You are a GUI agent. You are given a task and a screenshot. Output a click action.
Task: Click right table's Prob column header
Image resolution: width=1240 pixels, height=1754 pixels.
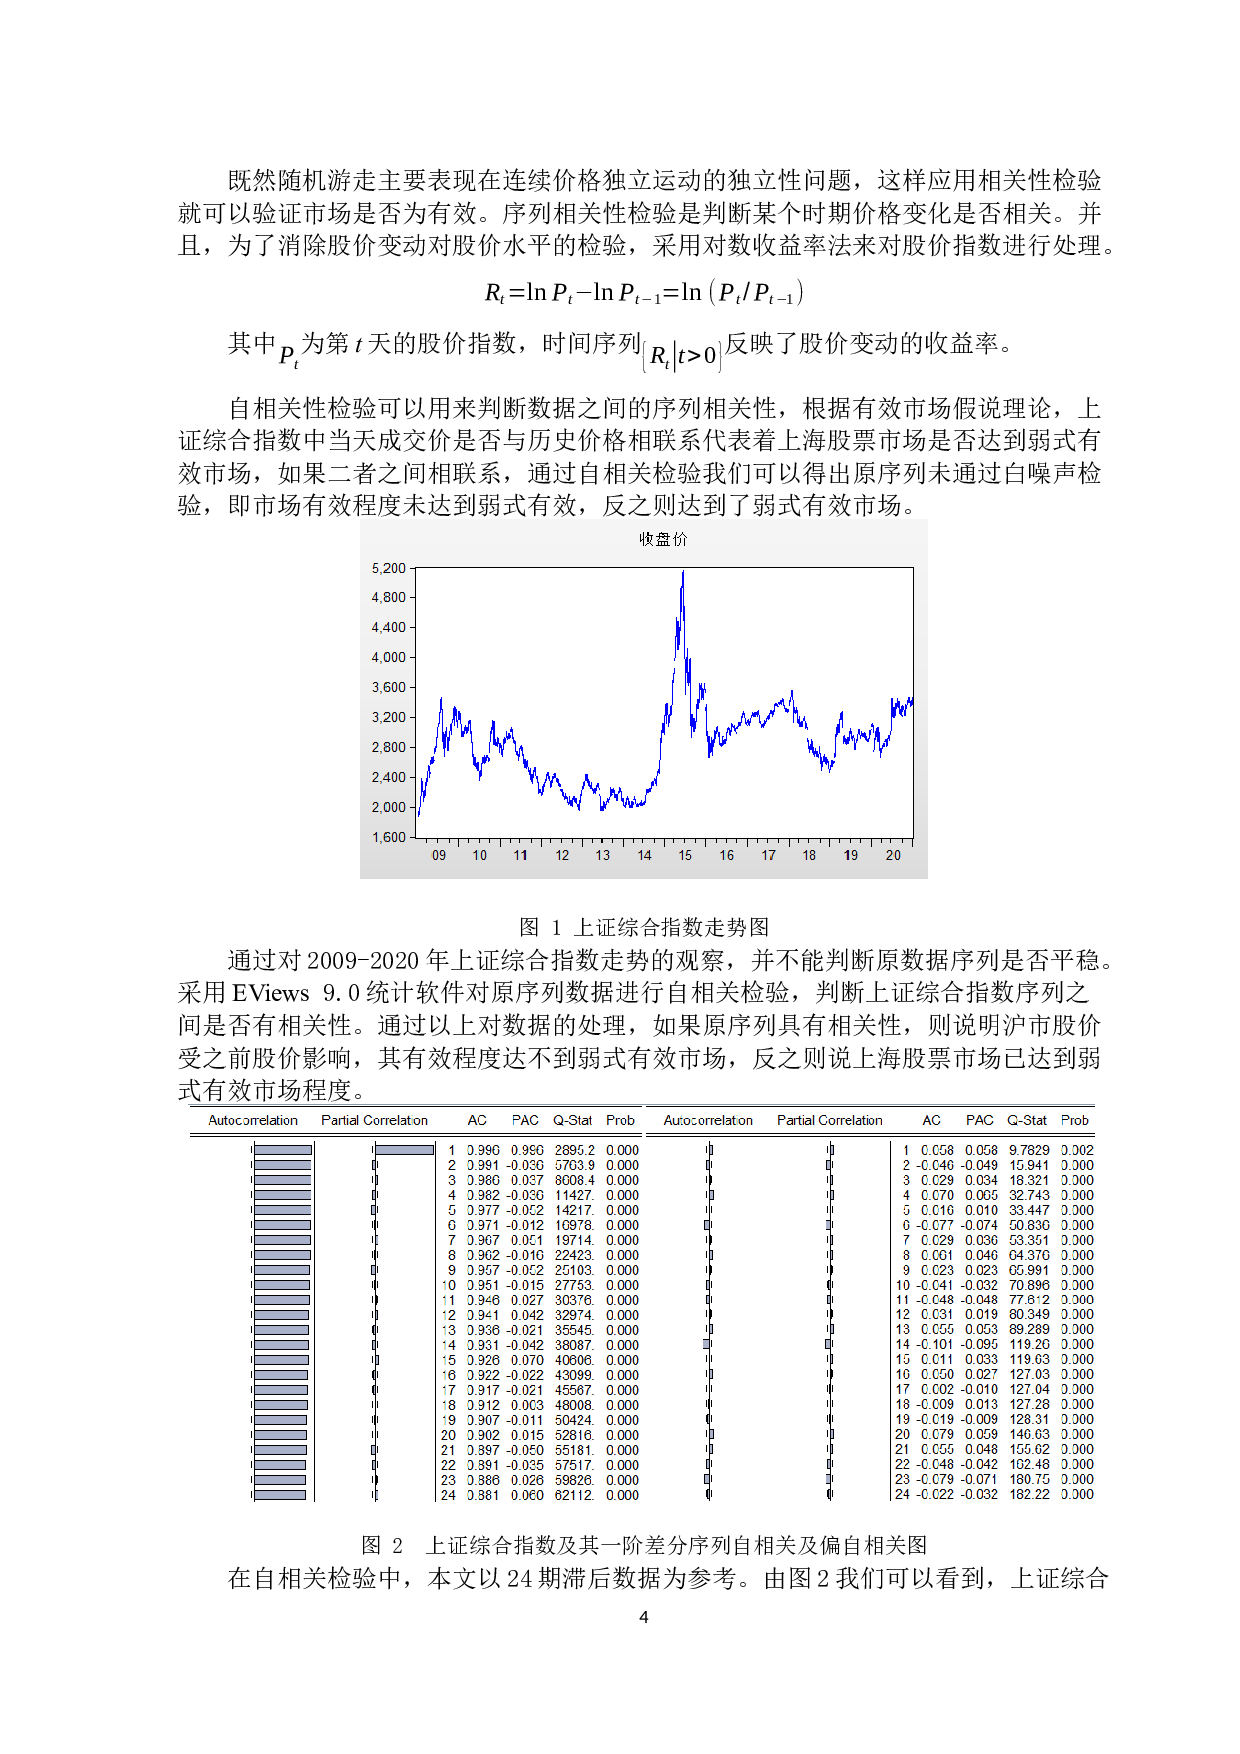1075,1120
